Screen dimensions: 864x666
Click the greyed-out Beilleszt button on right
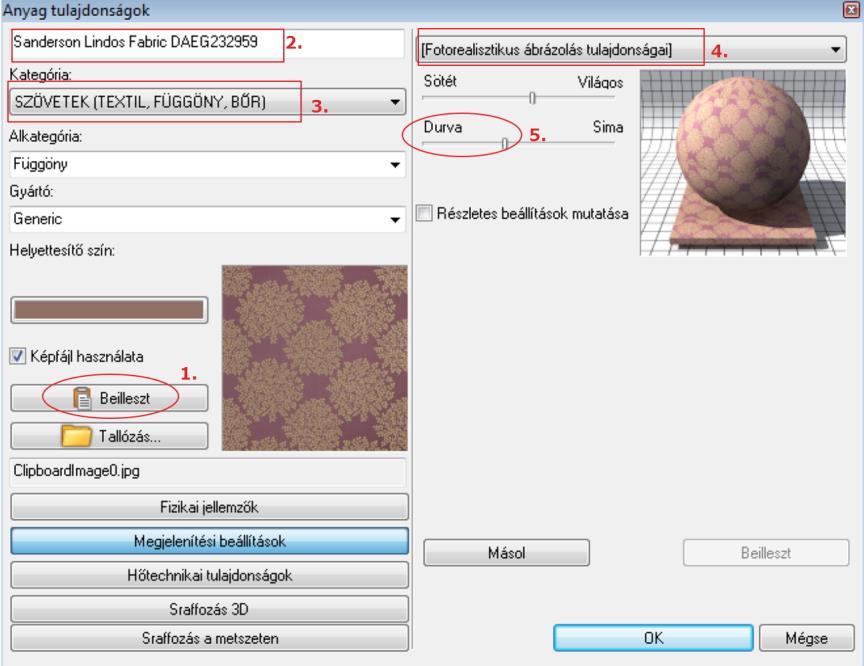click(766, 553)
